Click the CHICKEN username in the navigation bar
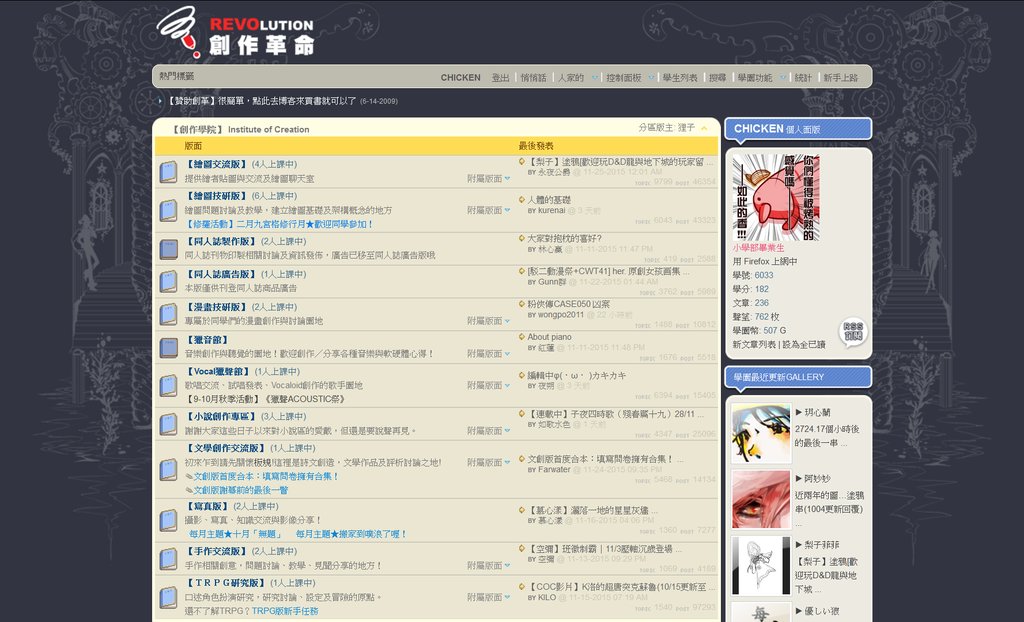Viewport: 1024px width, 622px height. [x=460, y=77]
